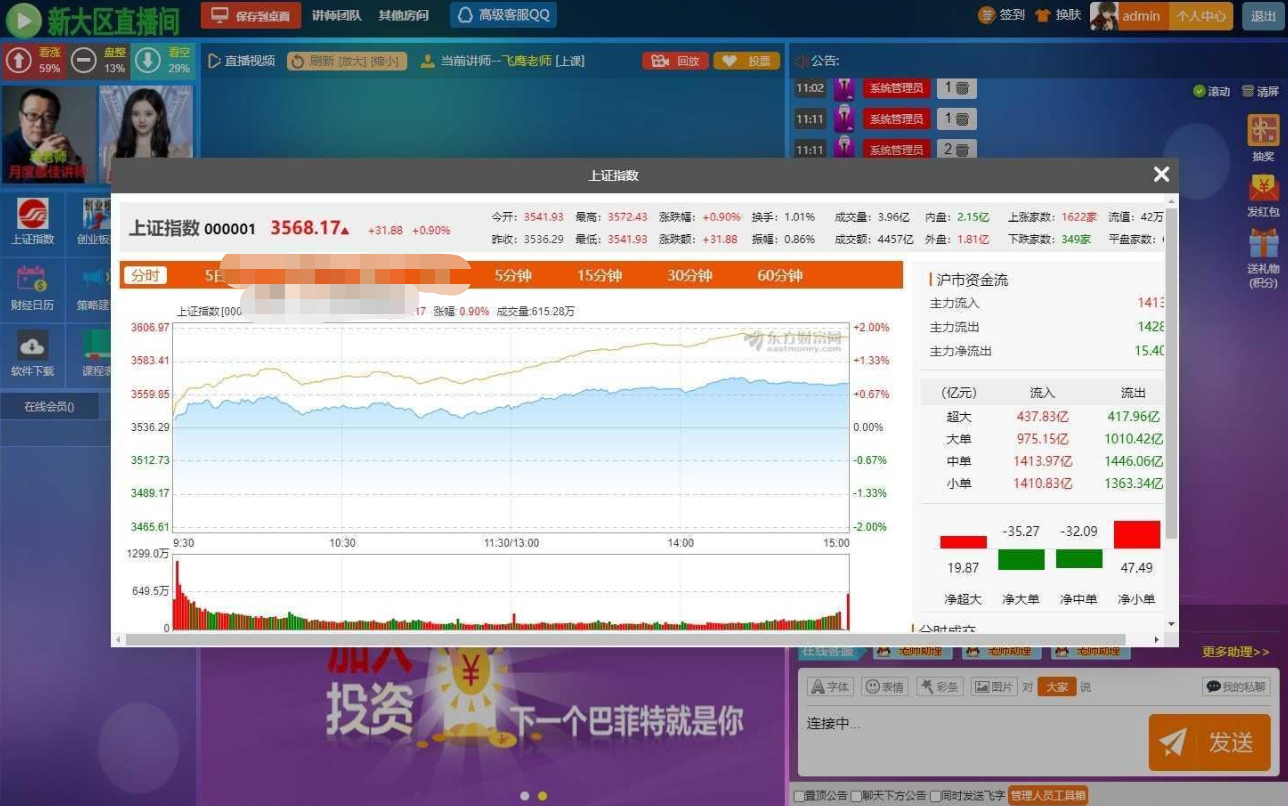Click the 保存到桌面 button
This screenshot has width=1288, height=806.
(251, 15)
